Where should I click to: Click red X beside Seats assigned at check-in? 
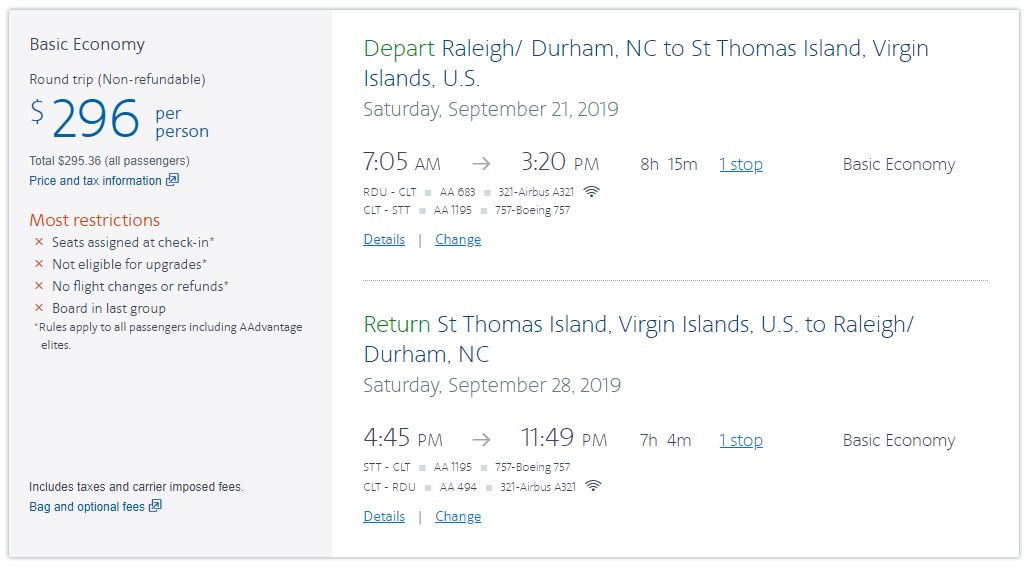point(39,242)
